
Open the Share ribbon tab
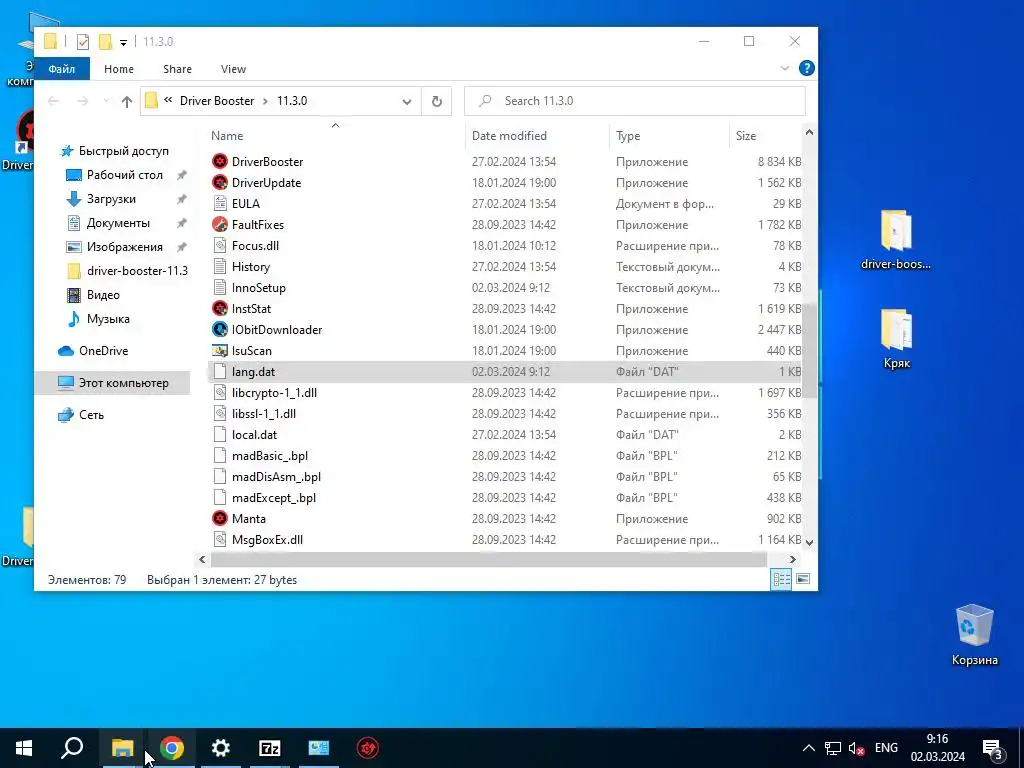(178, 69)
